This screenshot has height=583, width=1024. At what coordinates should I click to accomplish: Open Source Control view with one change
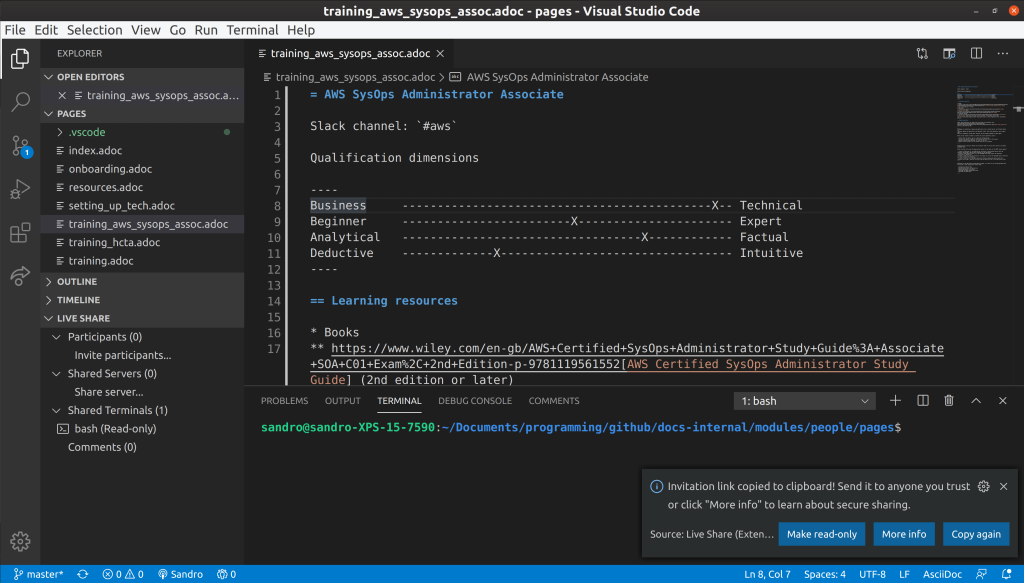(20, 146)
